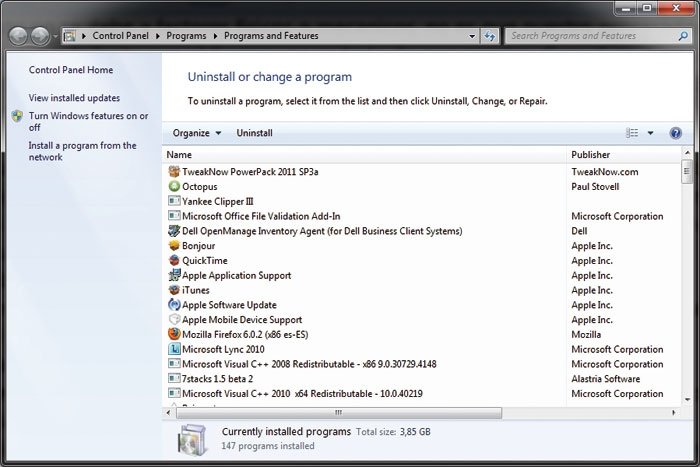
Task: Click the Microsoft Office File Validation Add-In icon
Action: 174,216
